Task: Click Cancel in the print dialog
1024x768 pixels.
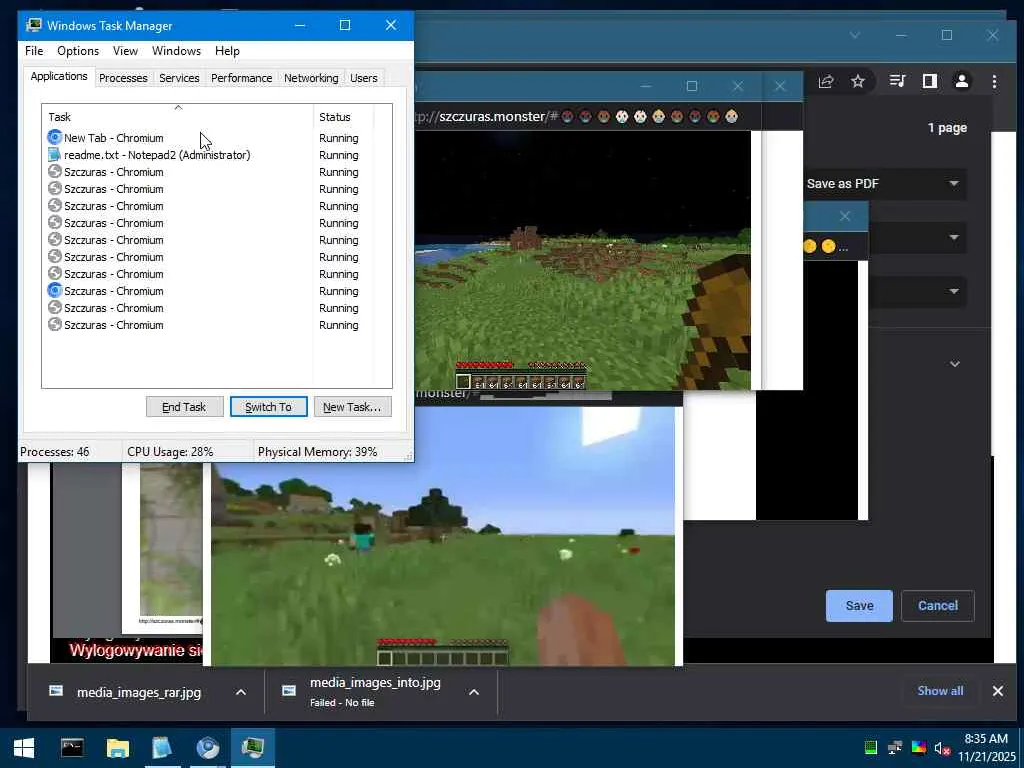Action: coord(938,606)
